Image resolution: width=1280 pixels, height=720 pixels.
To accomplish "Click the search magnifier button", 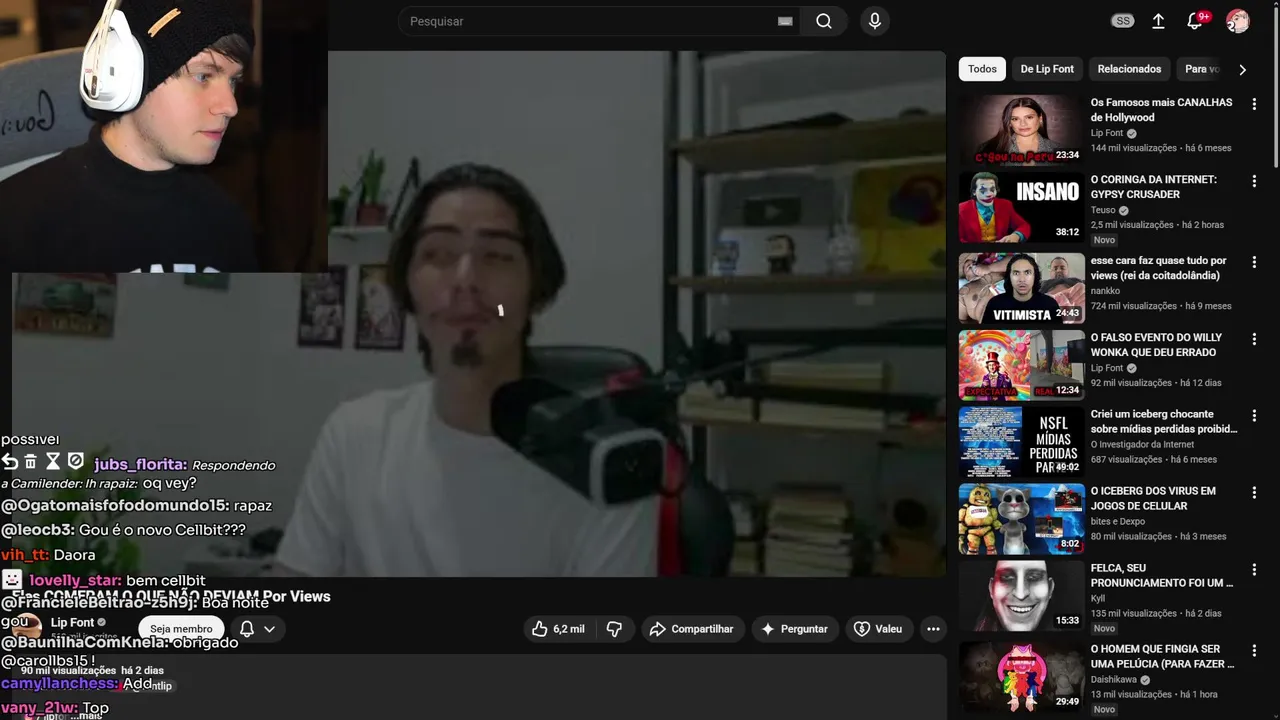I will click(x=823, y=21).
